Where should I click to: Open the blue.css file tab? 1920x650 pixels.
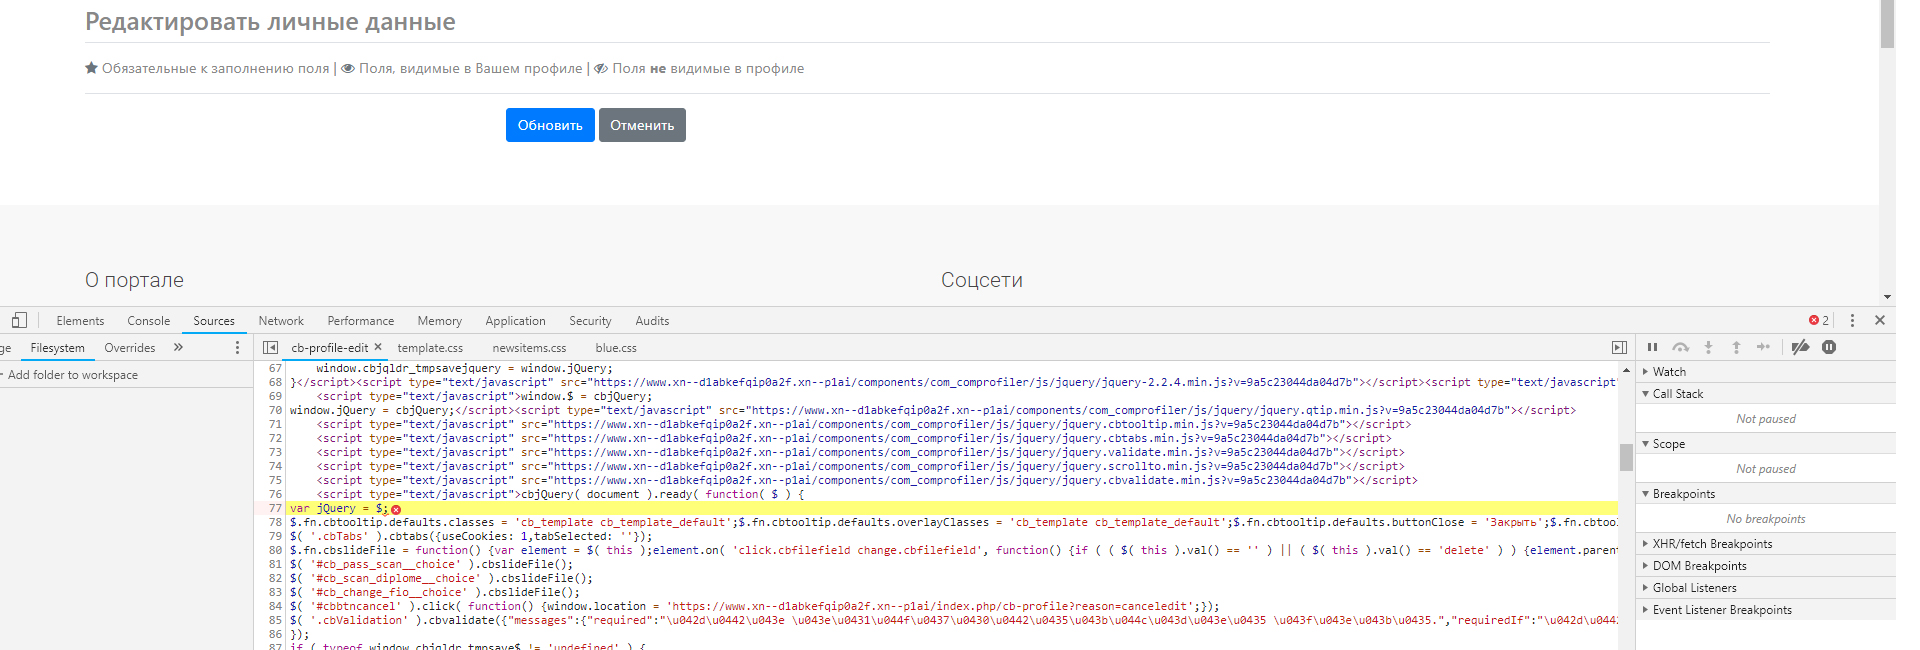(x=616, y=347)
